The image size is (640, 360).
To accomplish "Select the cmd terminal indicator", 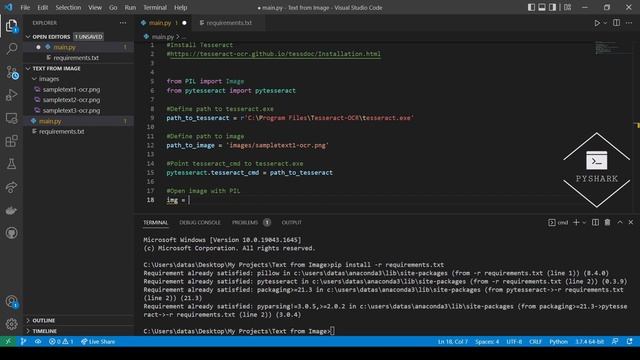I will 558,222.
